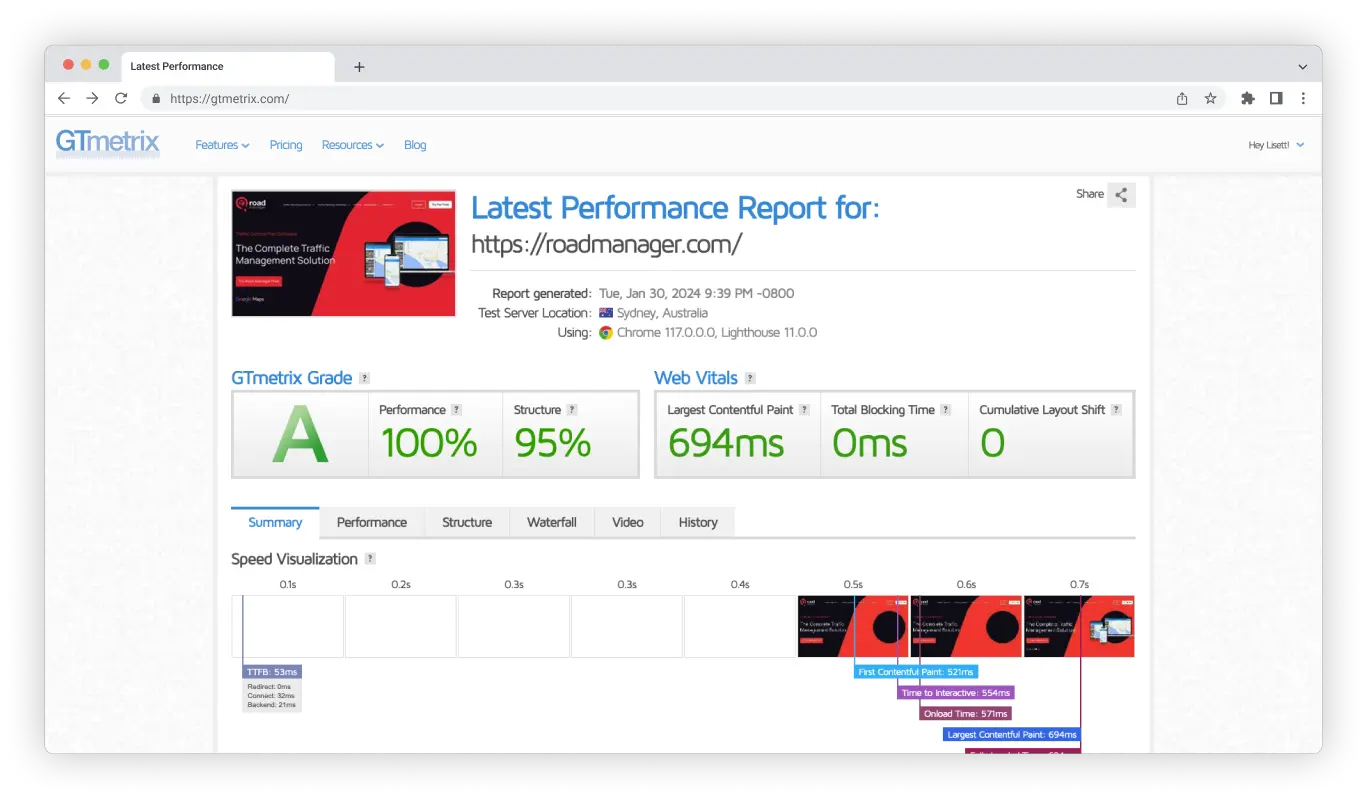Open the Cumulative Layout Shift help icon

point(1117,410)
